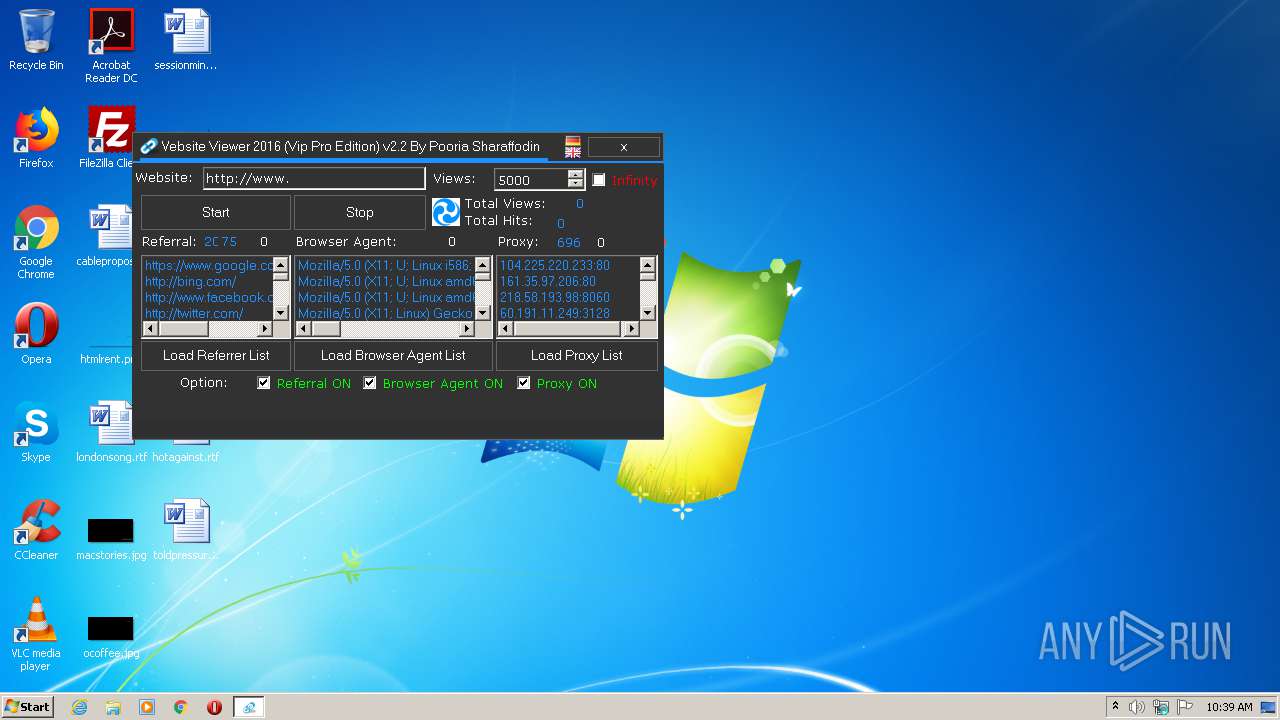Show hidden tray icons arrow

(1115, 706)
